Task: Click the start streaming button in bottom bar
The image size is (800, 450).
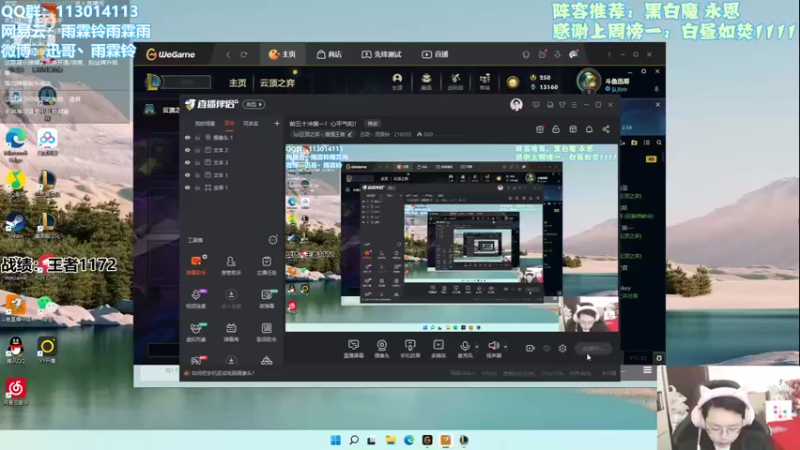Action: coord(593,348)
